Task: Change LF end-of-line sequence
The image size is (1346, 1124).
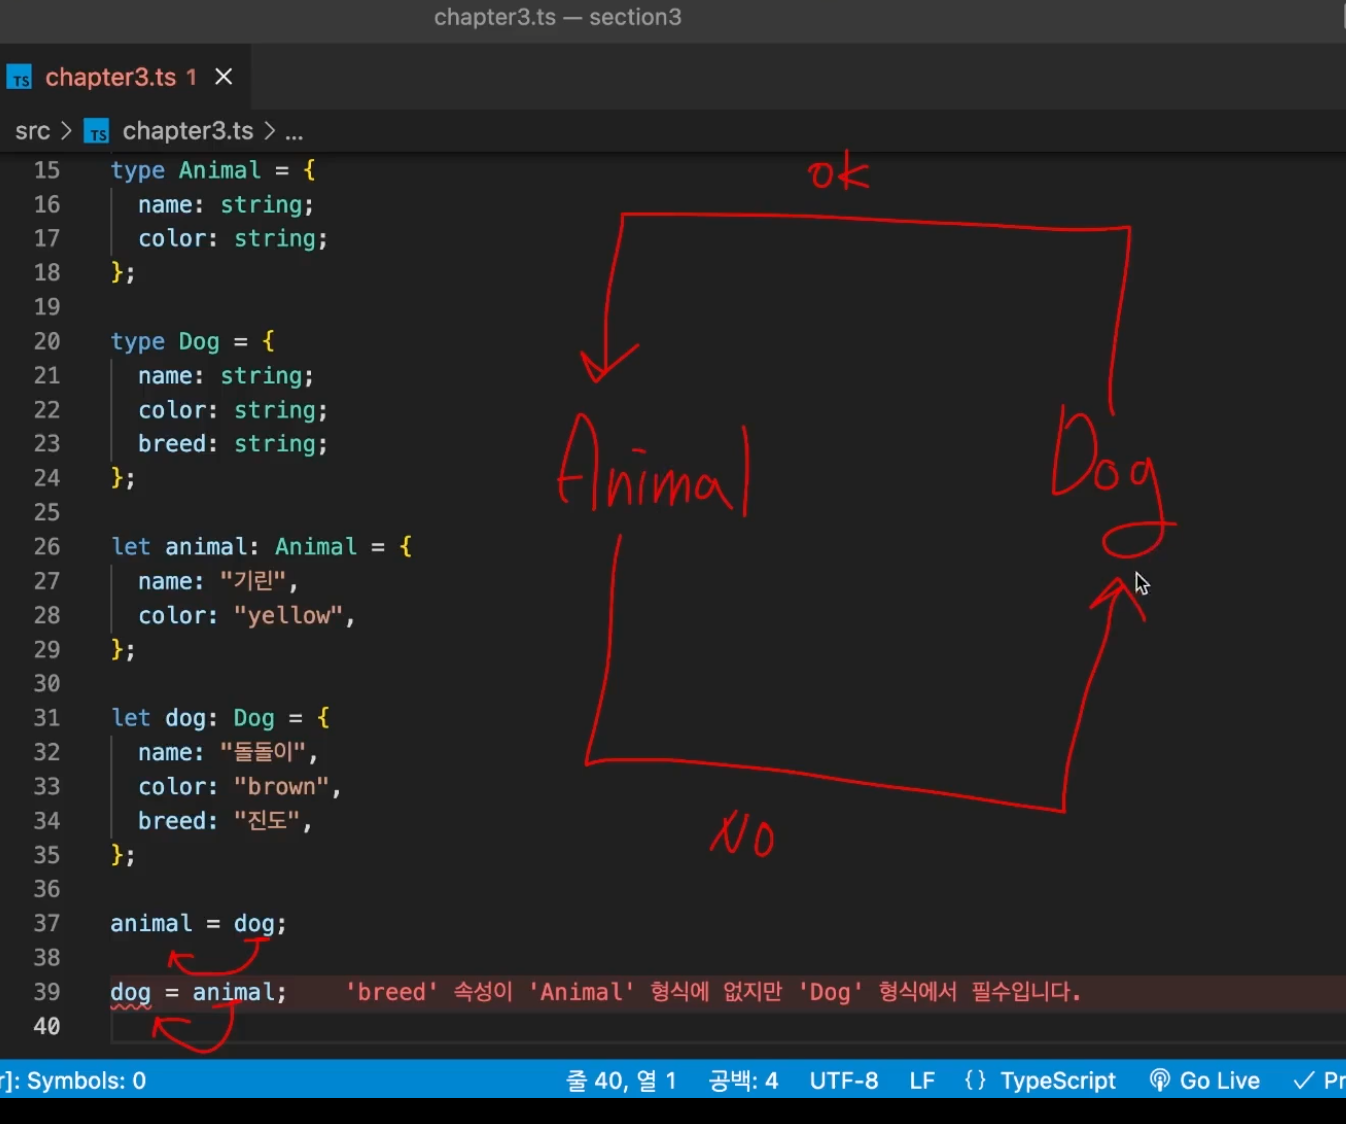Action: (x=922, y=1081)
